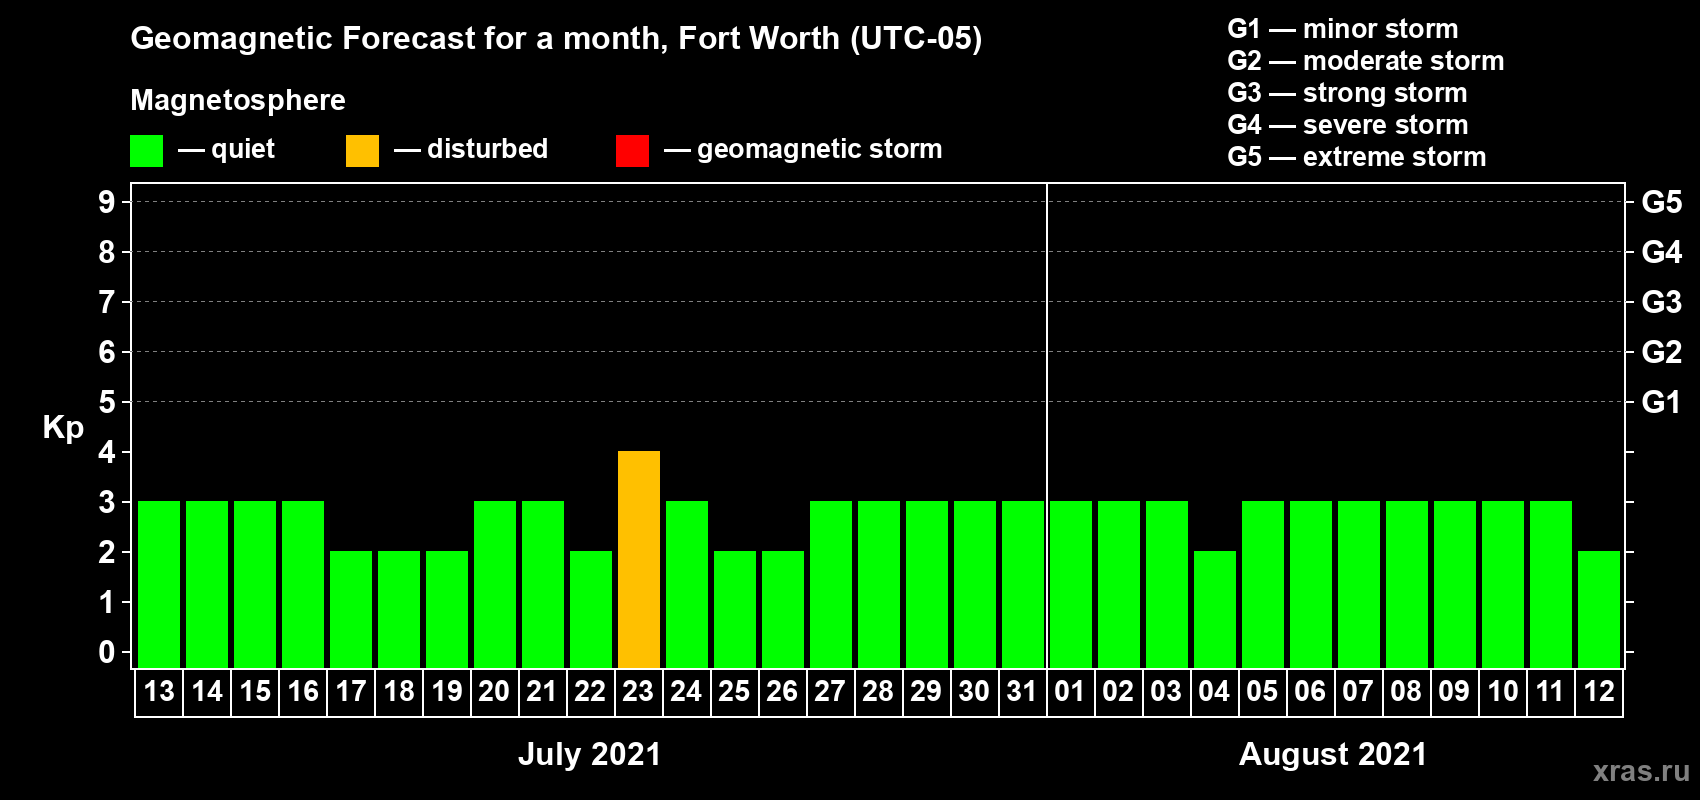
Task: Click the bar for July 20
Action: pyautogui.click(x=495, y=585)
